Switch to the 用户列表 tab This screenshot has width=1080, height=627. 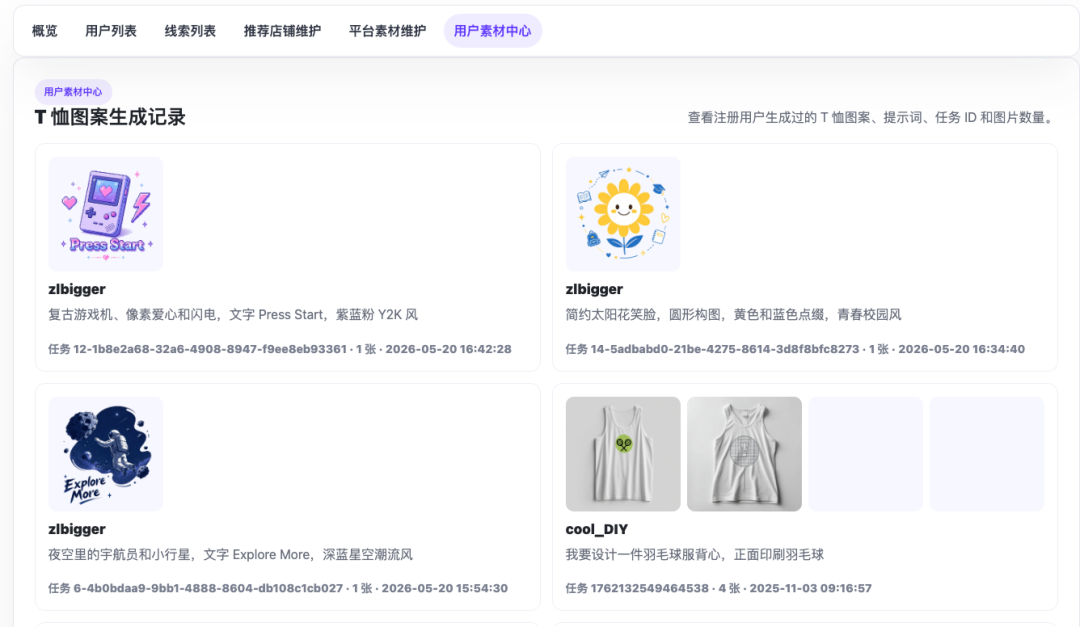click(x=111, y=31)
